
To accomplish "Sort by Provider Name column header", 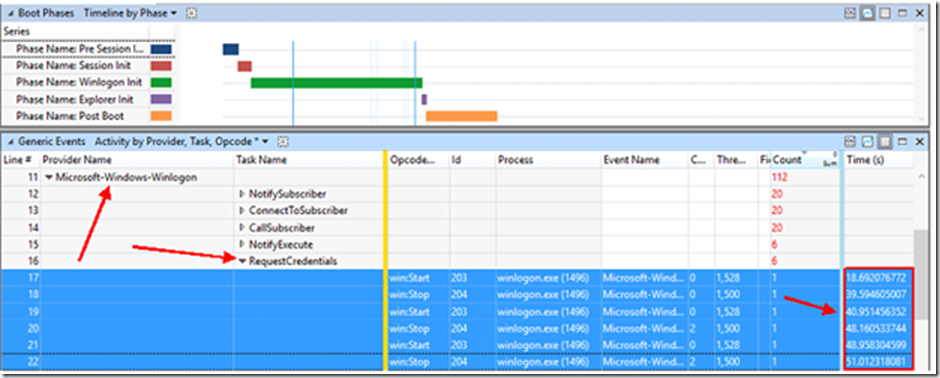I will coord(76,160).
